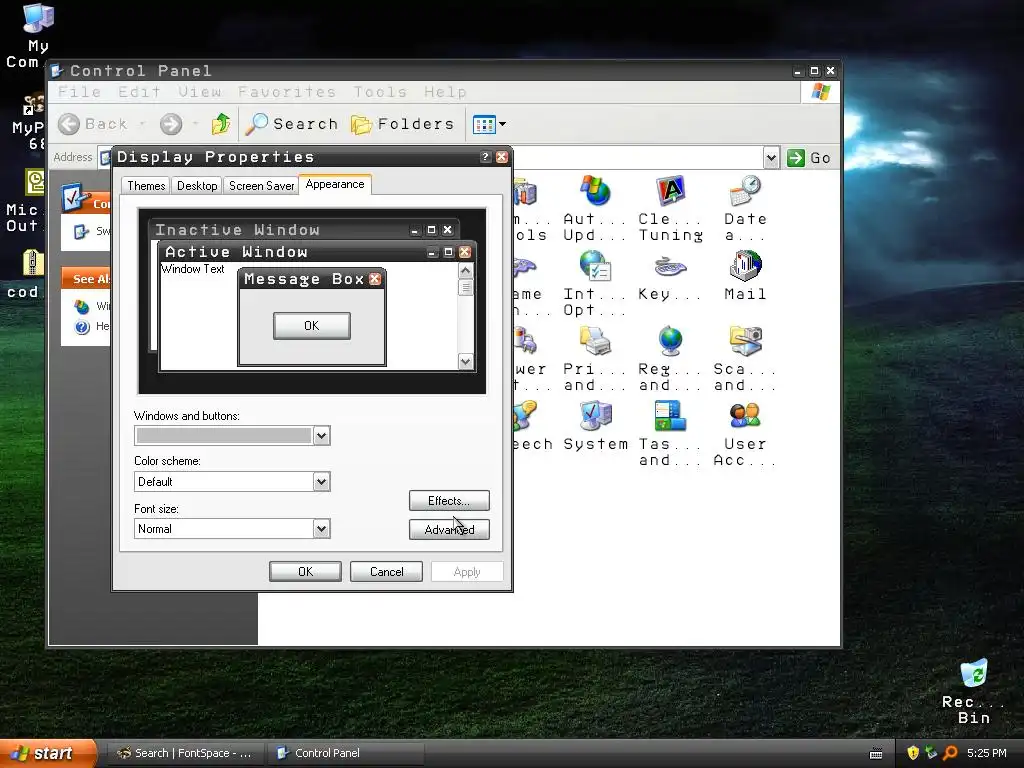Click OK in the Message Box preview

click(x=312, y=326)
